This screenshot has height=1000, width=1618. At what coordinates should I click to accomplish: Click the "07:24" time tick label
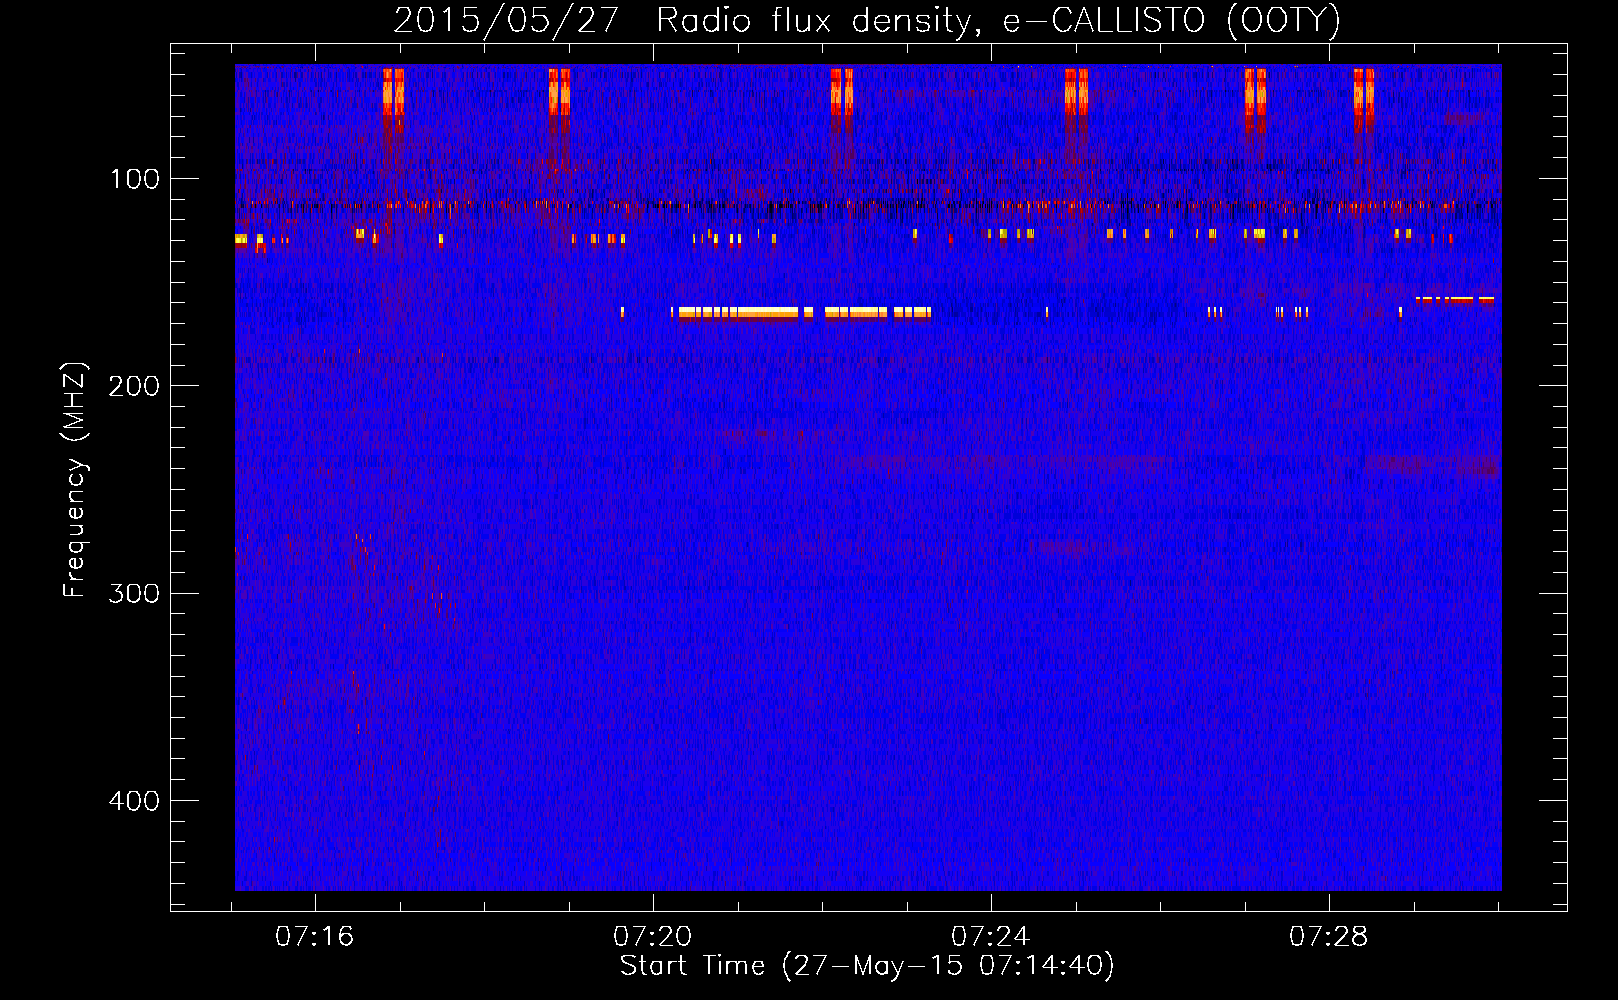click(x=991, y=936)
